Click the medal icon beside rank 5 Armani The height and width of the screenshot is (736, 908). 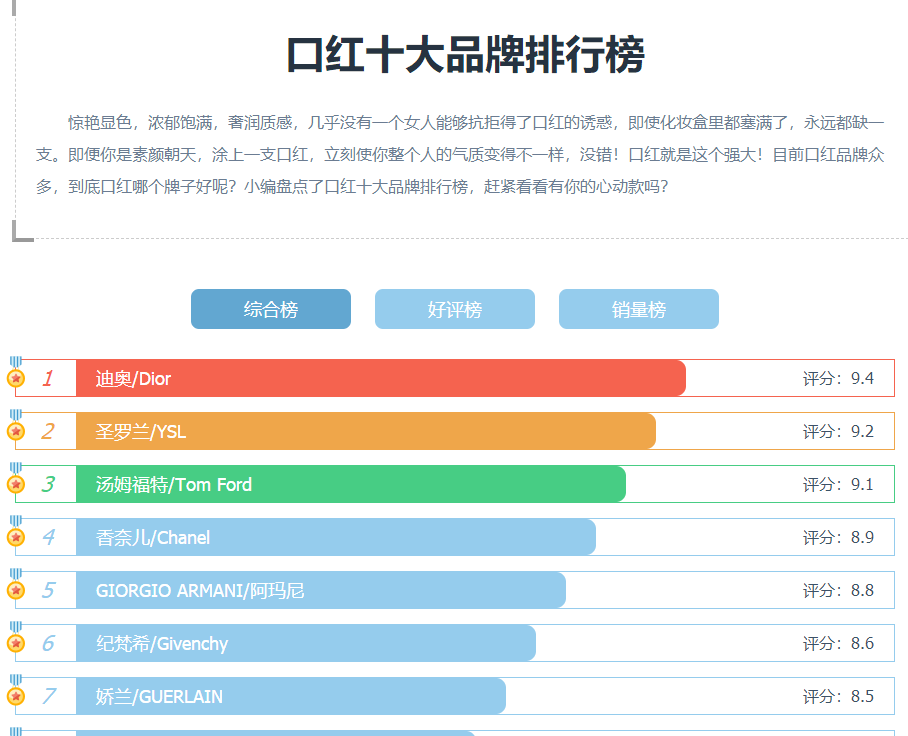(16, 584)
